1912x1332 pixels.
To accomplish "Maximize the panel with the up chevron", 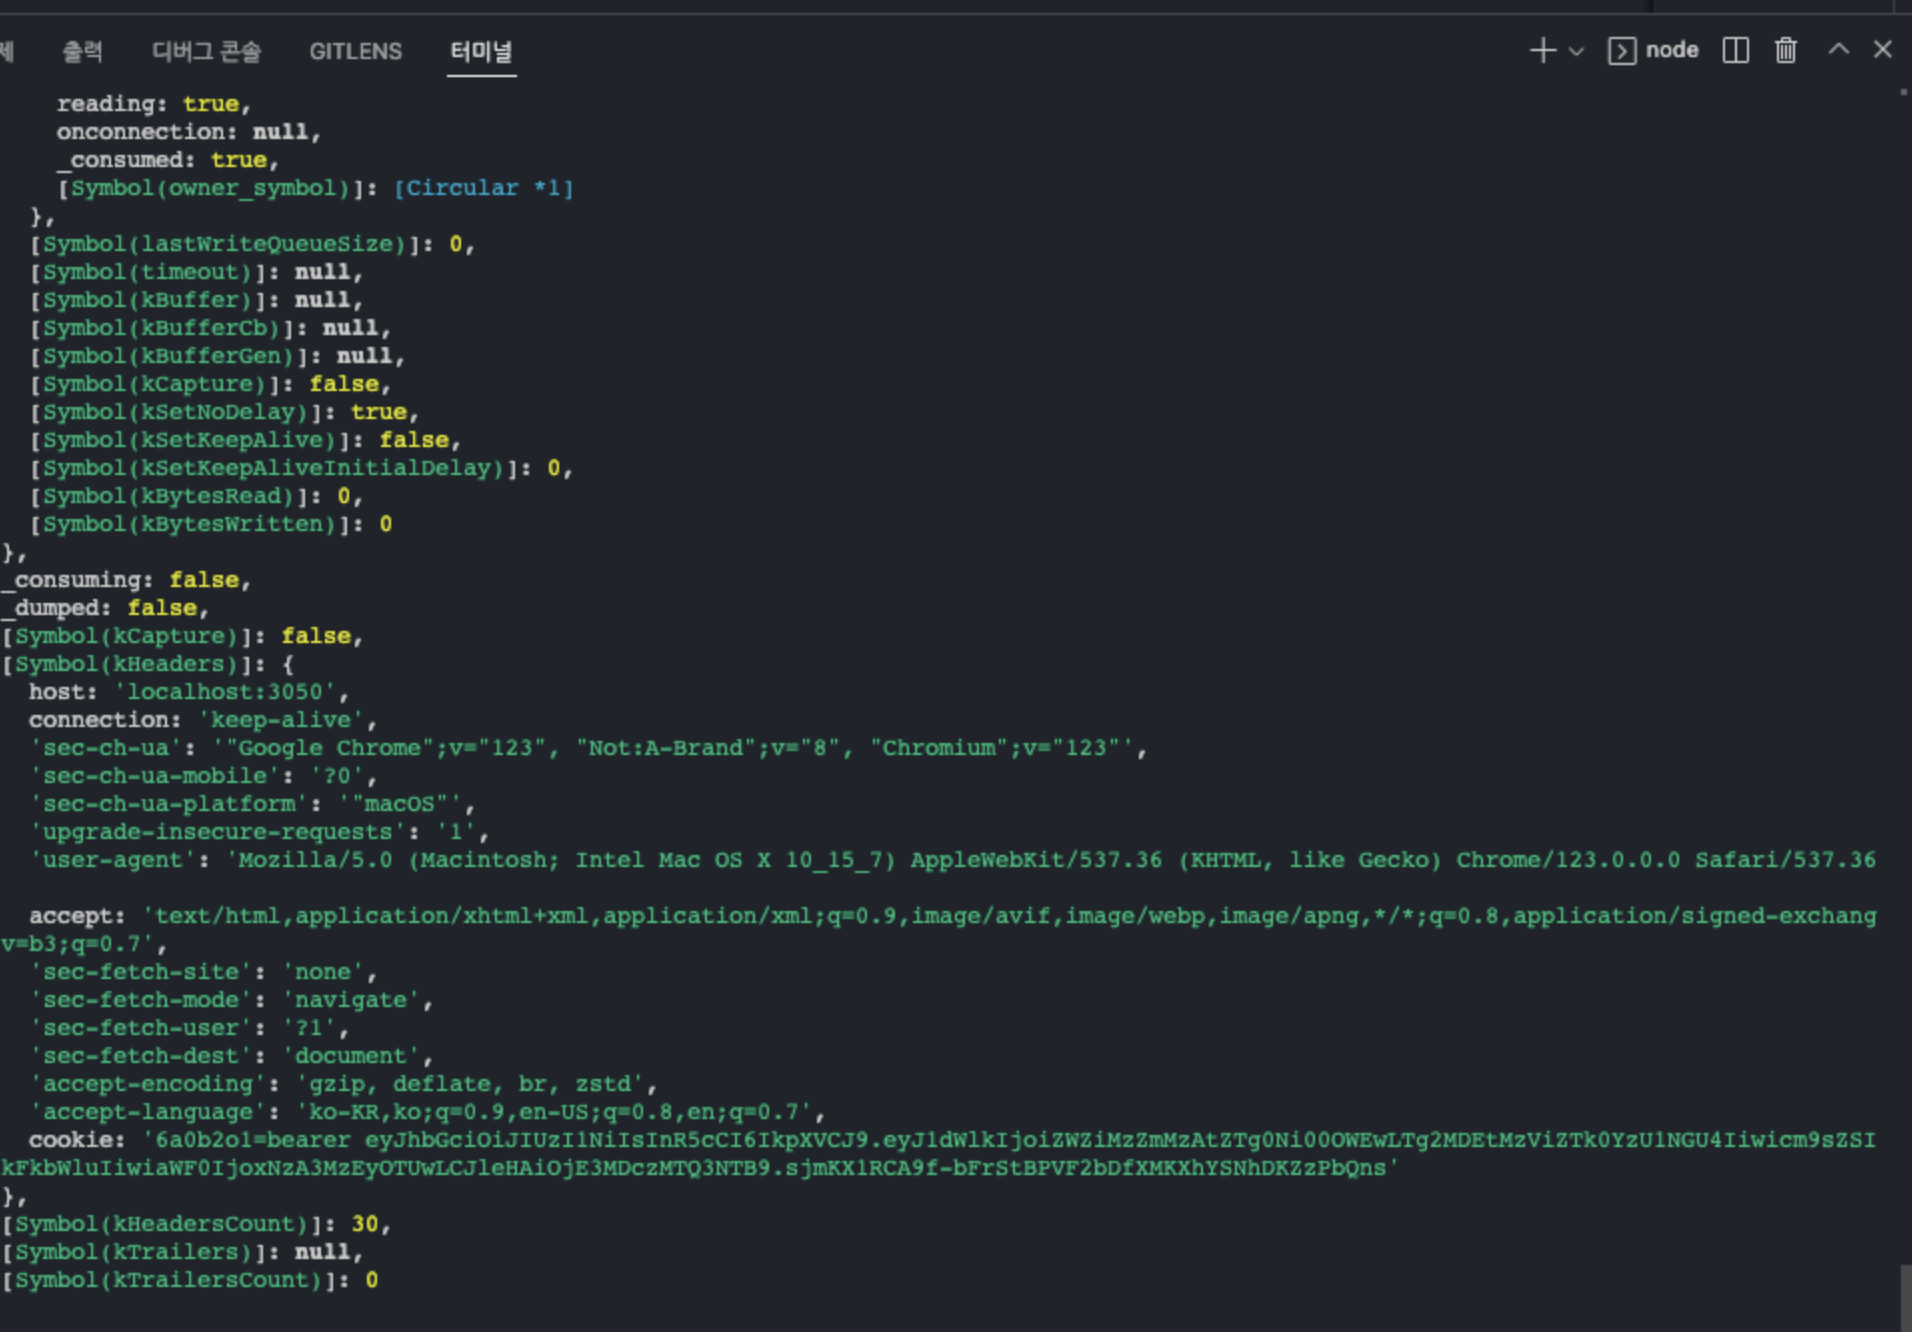I will [x=1838, y=49].
